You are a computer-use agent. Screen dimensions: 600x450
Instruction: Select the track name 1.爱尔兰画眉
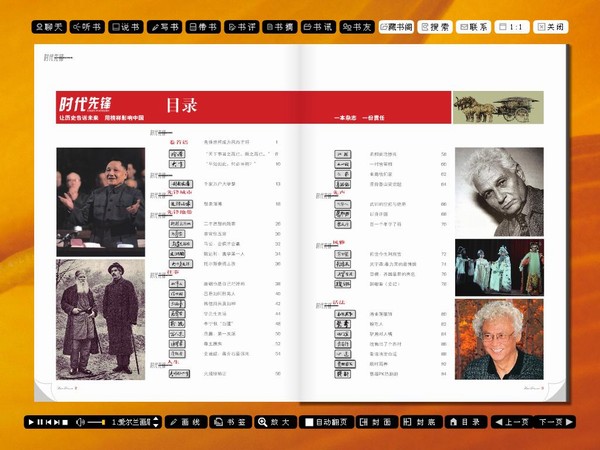click(x=131, y=422)
